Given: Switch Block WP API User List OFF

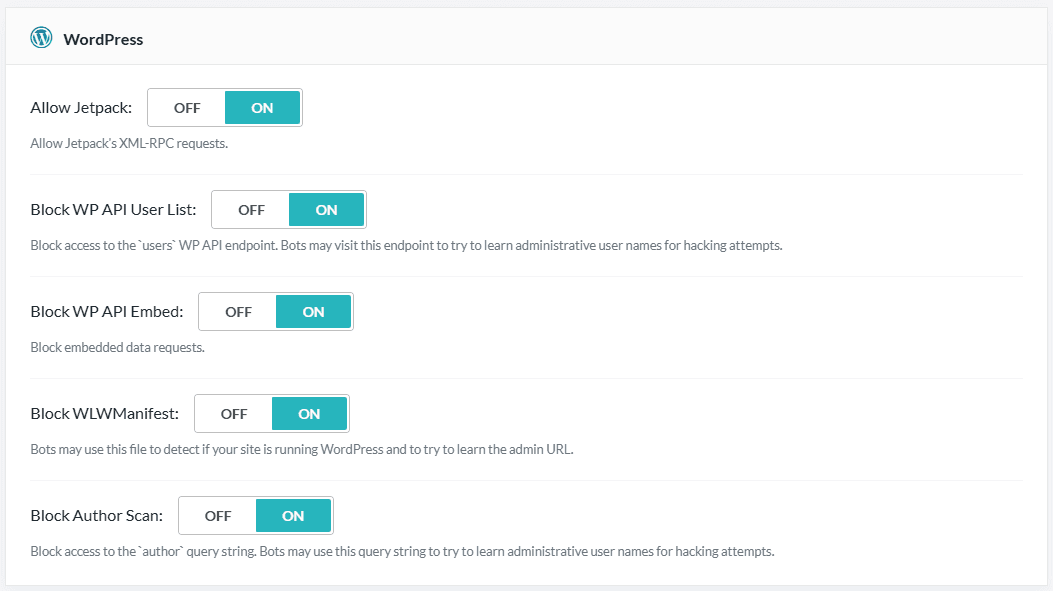Looking at the screenshot, I should point(251,210).
